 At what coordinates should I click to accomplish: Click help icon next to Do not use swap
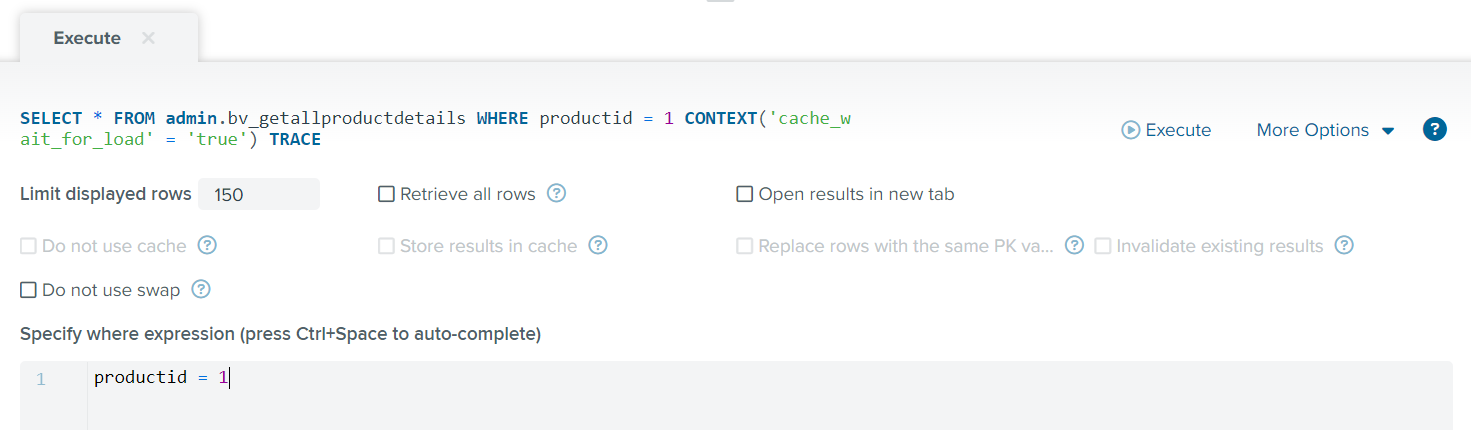(x=201, y=289)
